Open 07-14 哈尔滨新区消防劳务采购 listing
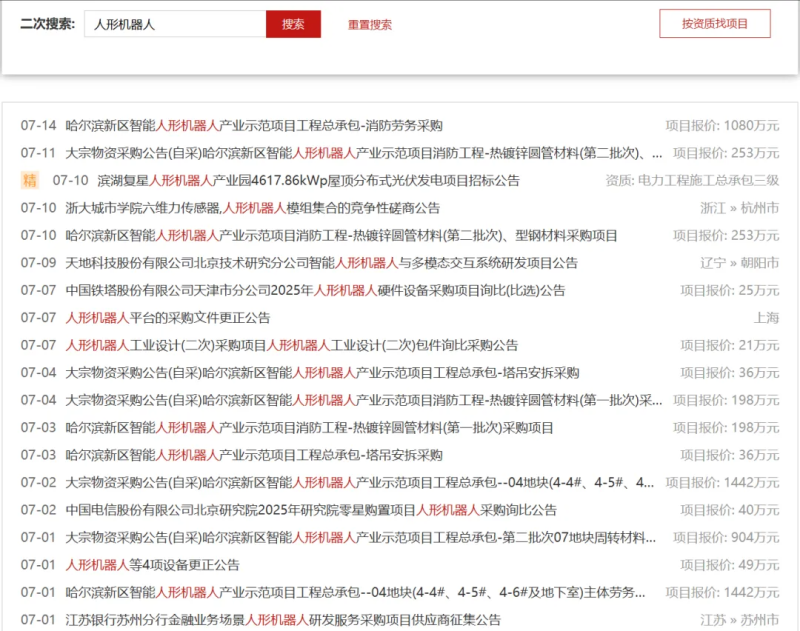 254,125
